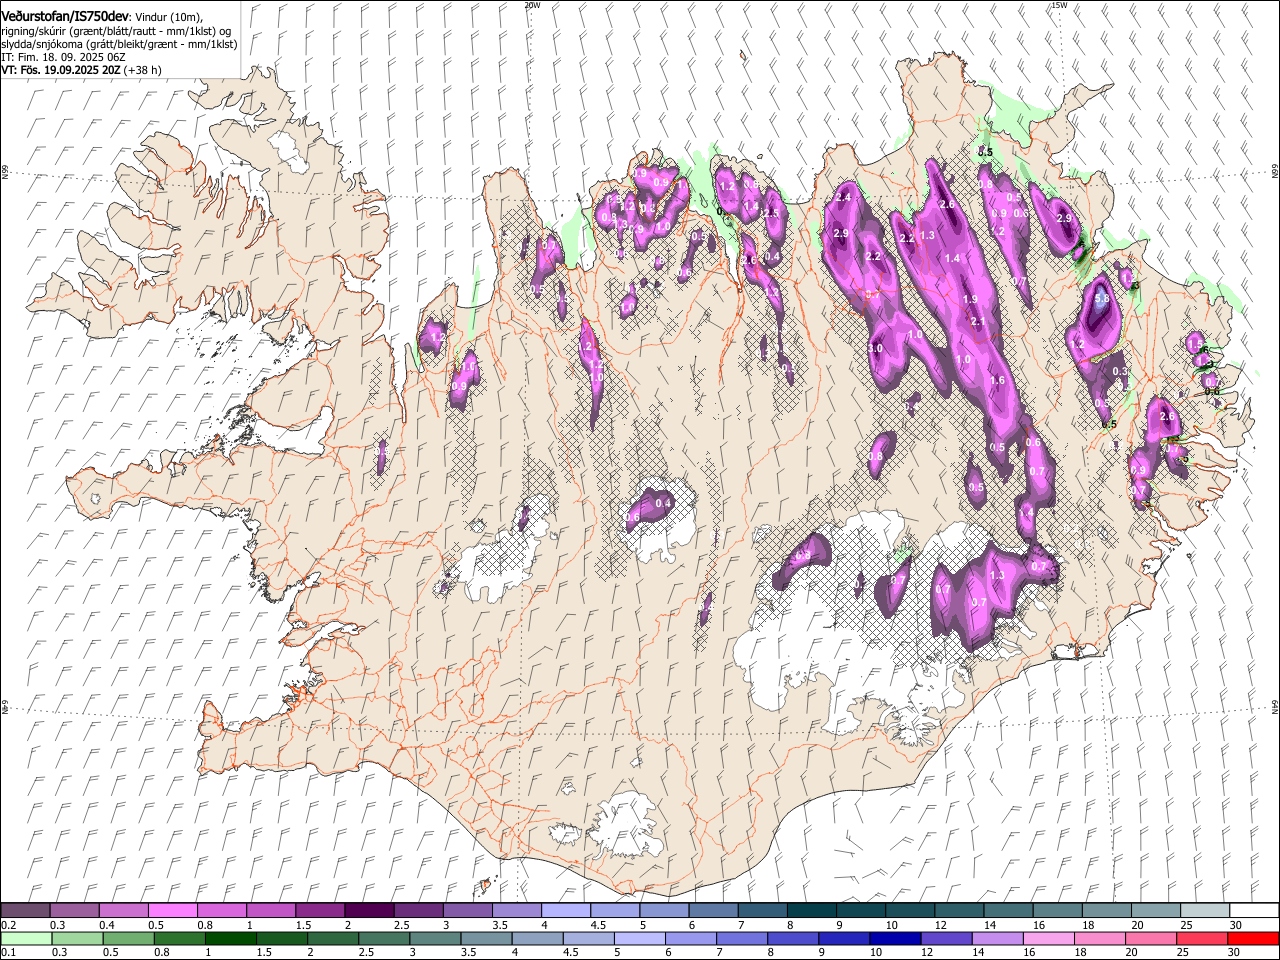Pick bottom legend dark blue swatch at 10
Image resolution: width=1280 pixels, height=960 pixels.
(x=893, y=938)
